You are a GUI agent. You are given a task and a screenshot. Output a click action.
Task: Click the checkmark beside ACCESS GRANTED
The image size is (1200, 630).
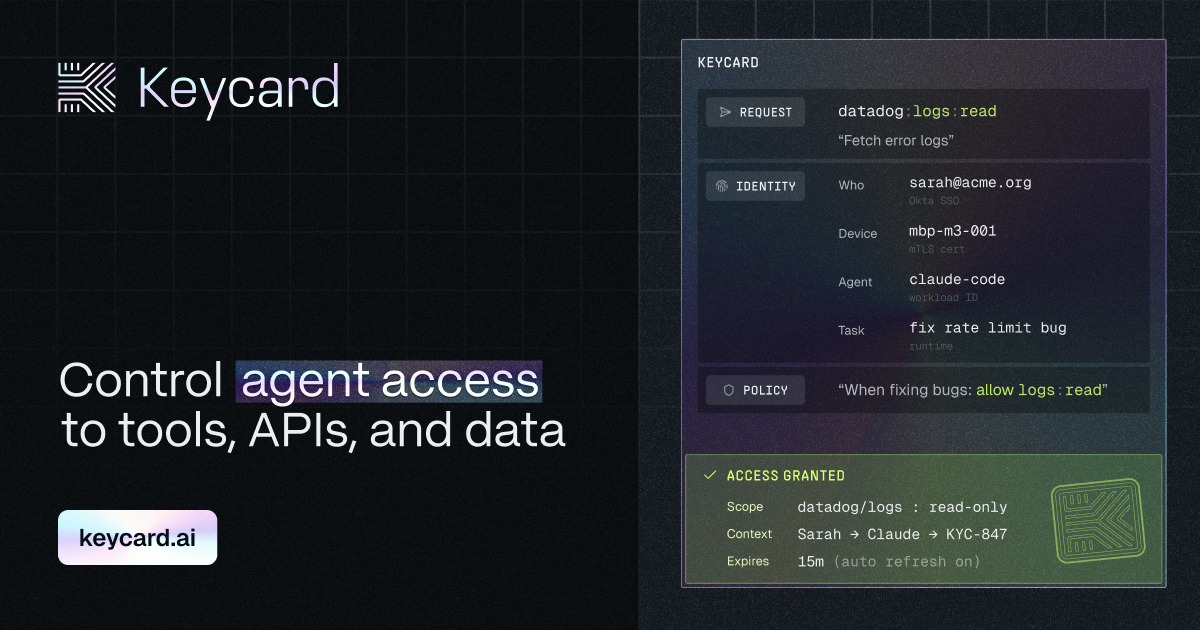click(710, 476)
